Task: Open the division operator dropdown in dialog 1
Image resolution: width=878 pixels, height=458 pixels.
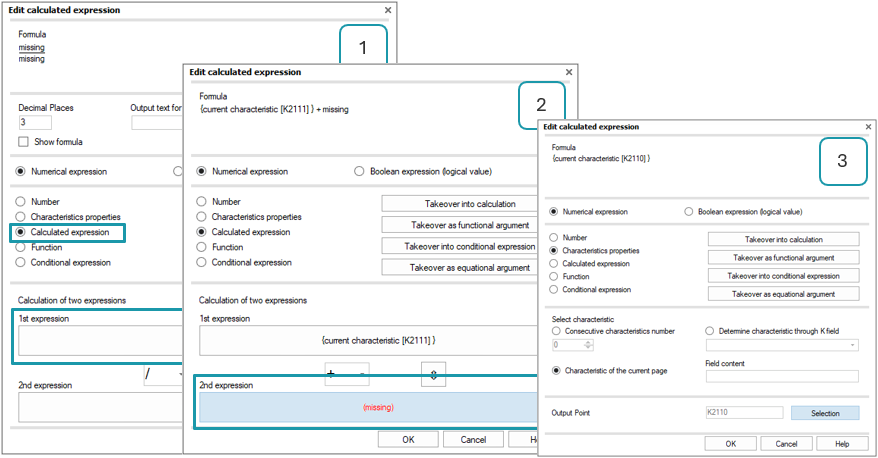Action: click(164, 374)
